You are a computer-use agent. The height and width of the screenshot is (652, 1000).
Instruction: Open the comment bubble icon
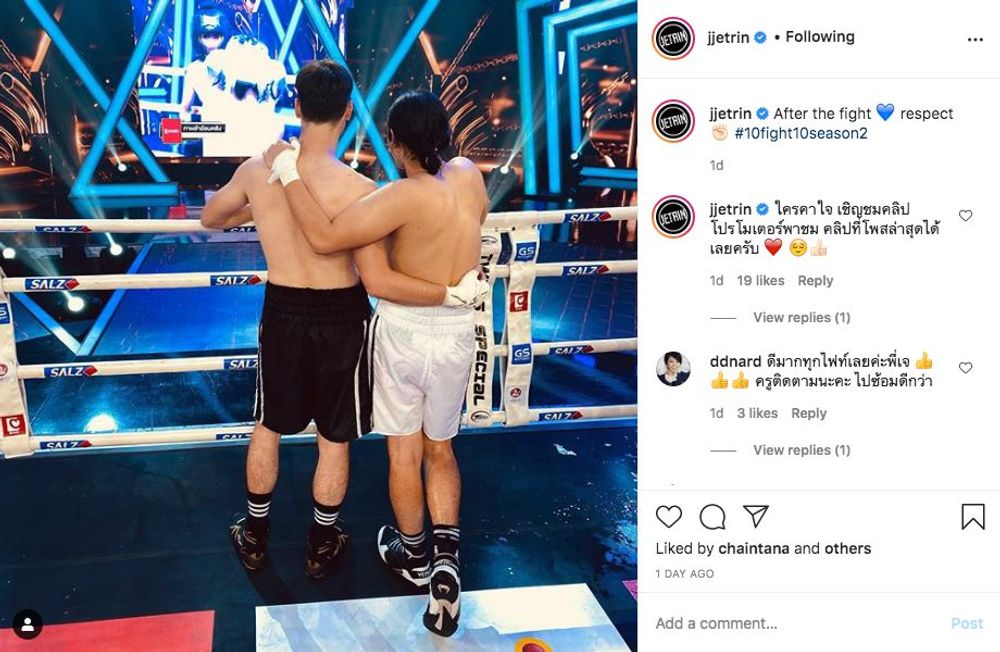tap(712, 517)
